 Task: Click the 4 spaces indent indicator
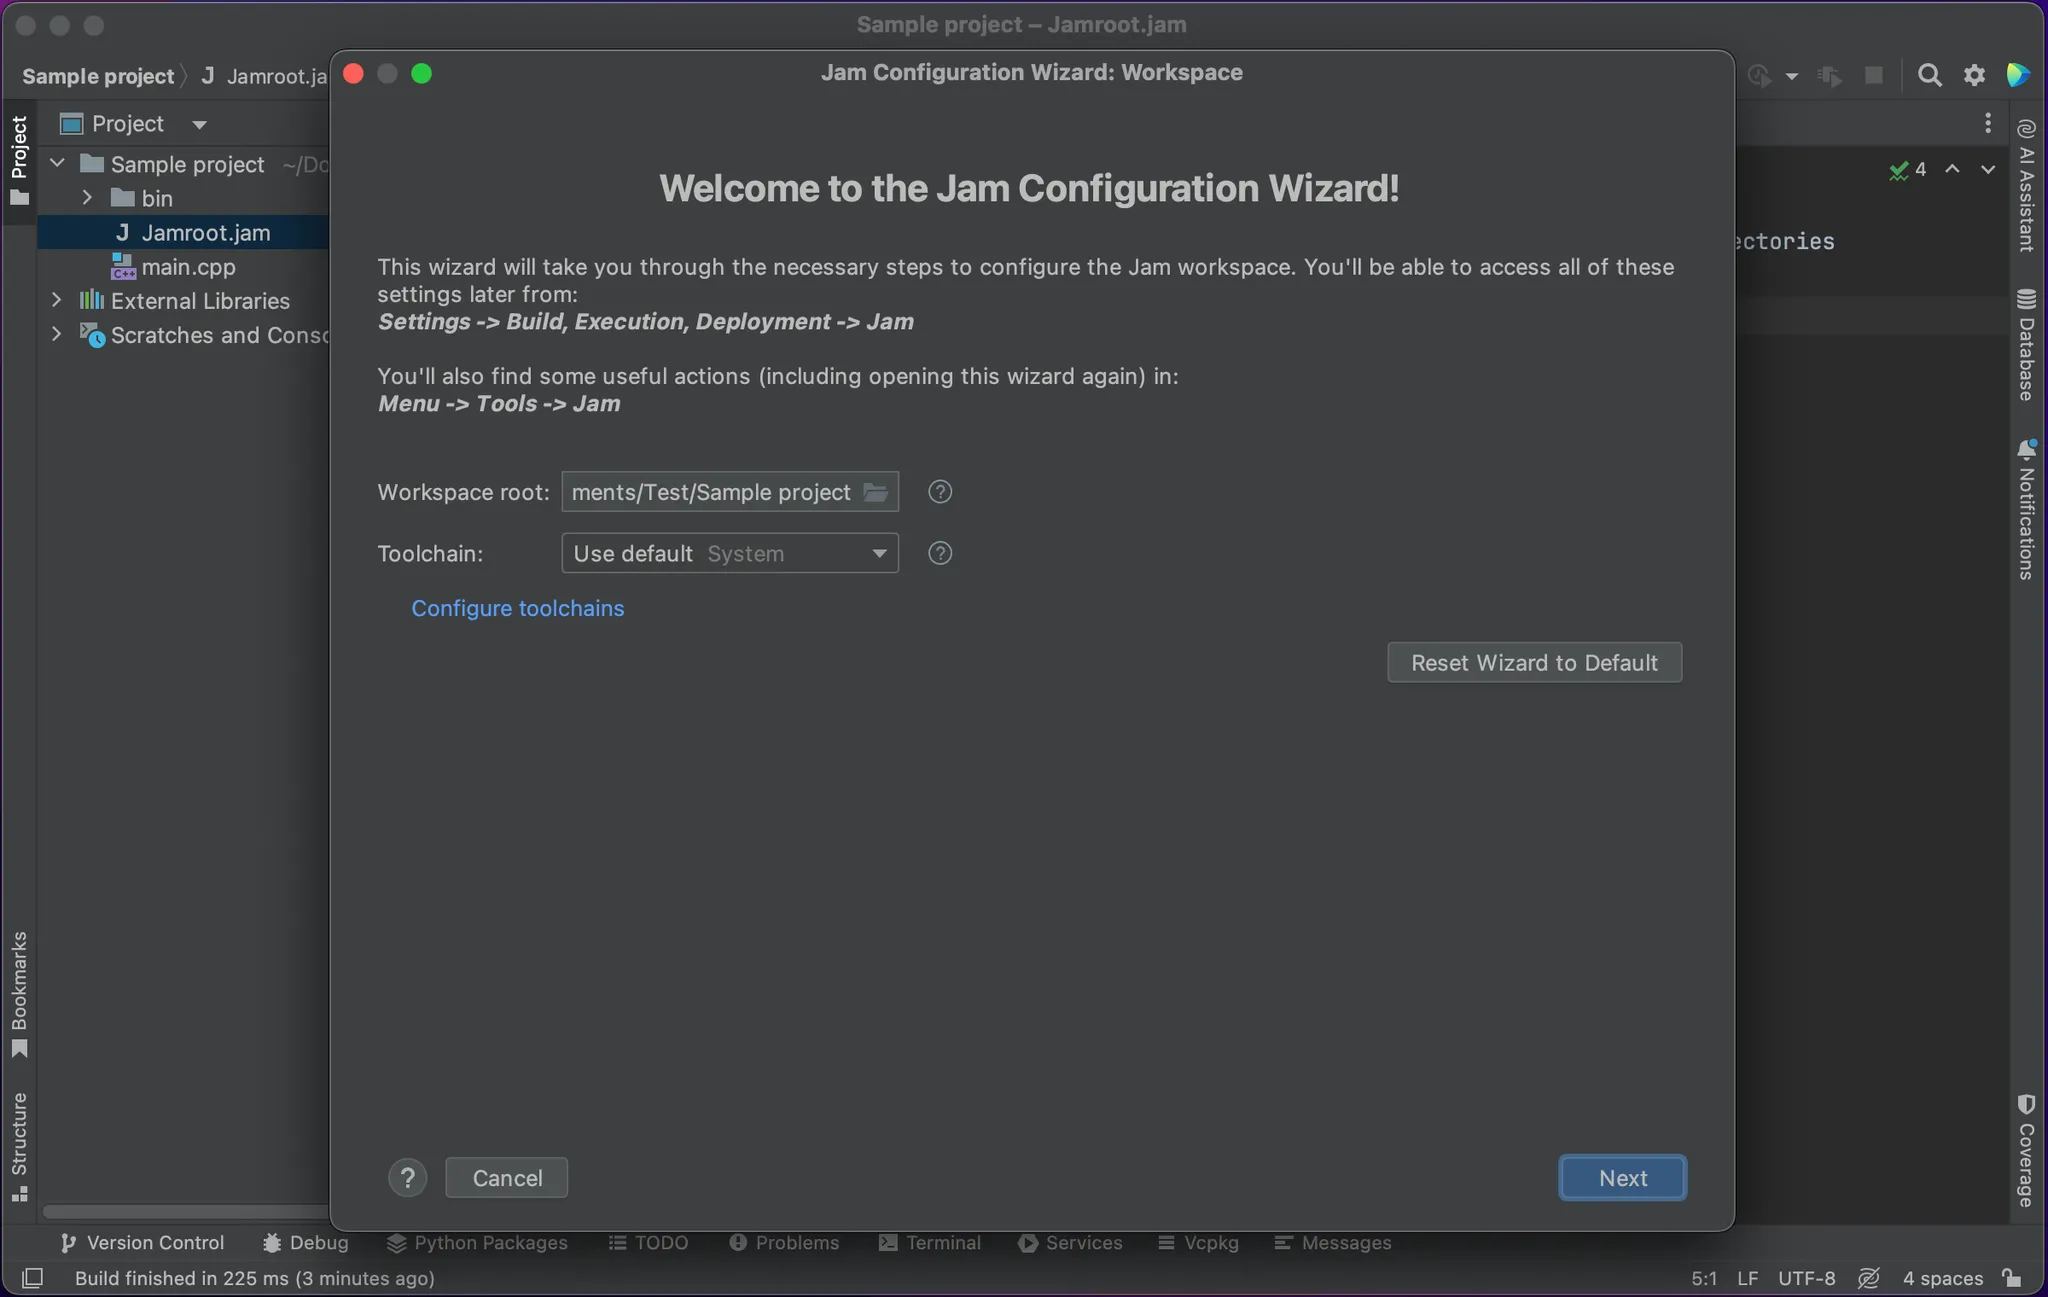[x=1942, y=1278]
